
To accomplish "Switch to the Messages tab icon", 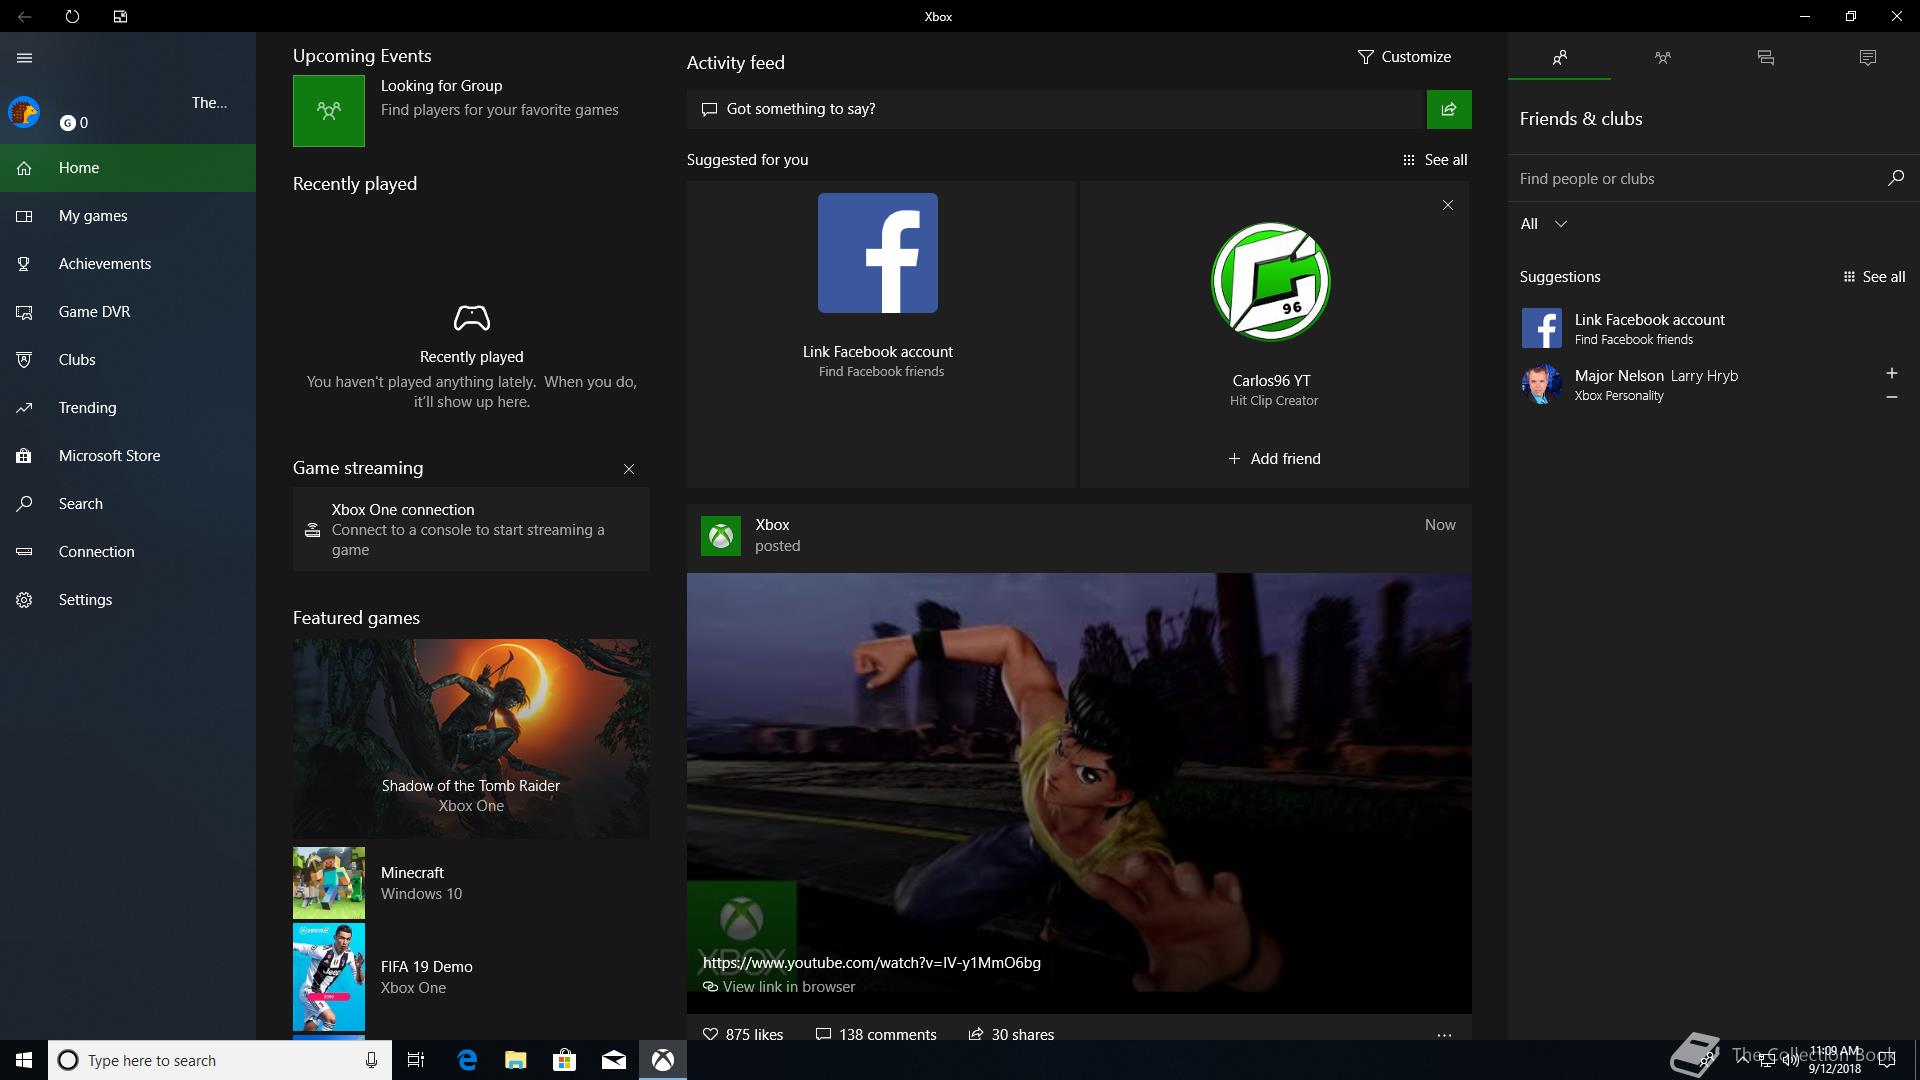I will coord(1765,58).
